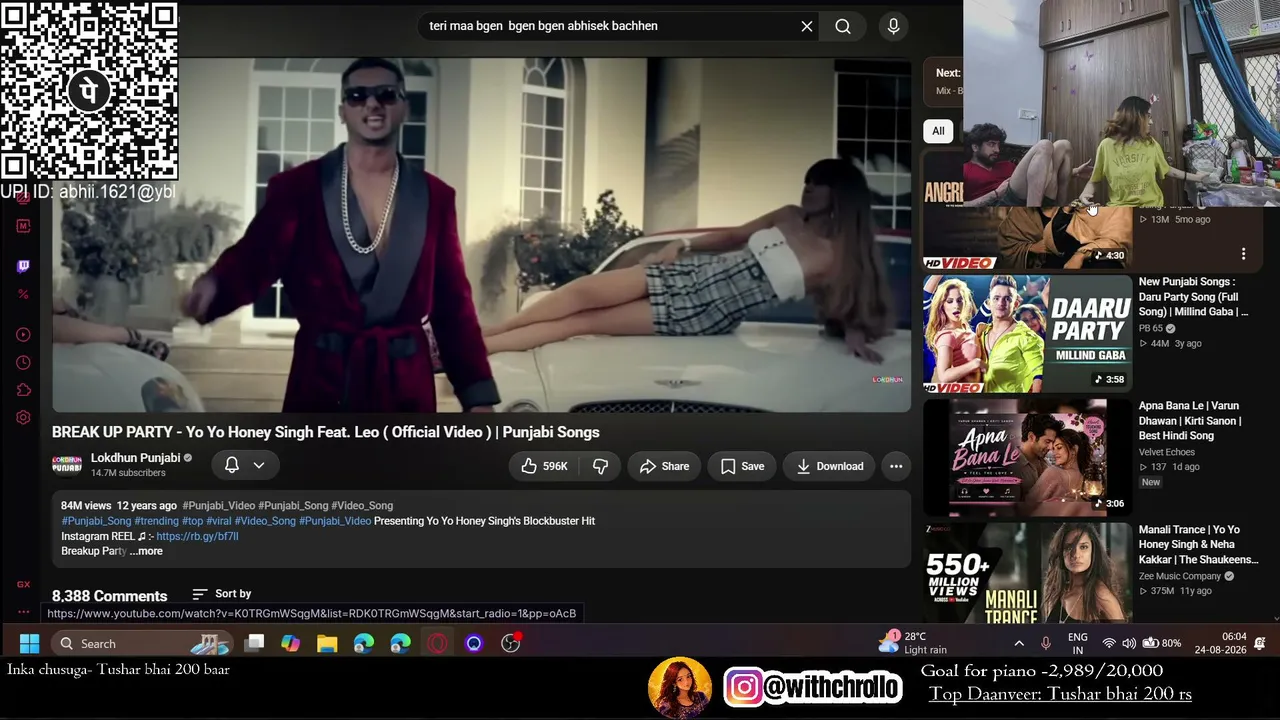Click the video player to pause
The image size is (1280, 720).
coord(482,235)
